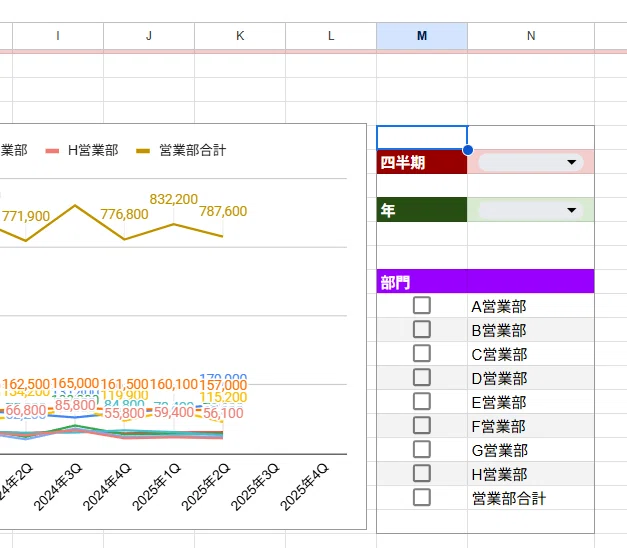Check the B営業部 checkbox

[x=422, y=330]
